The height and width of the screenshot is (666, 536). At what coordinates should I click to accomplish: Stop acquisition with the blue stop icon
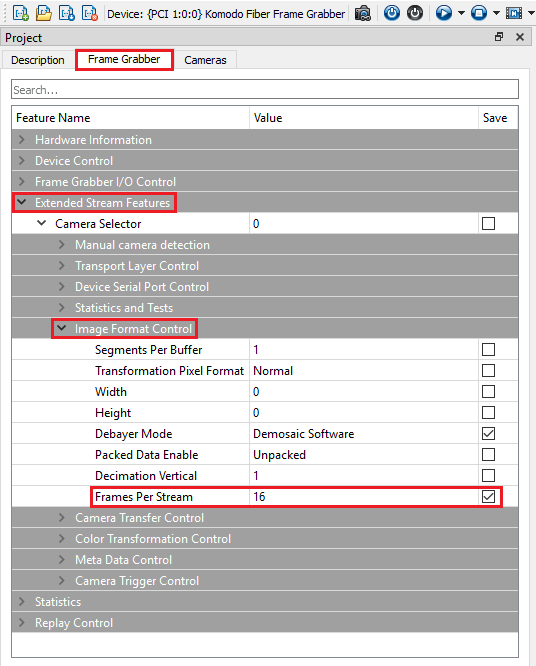(479, 13)
